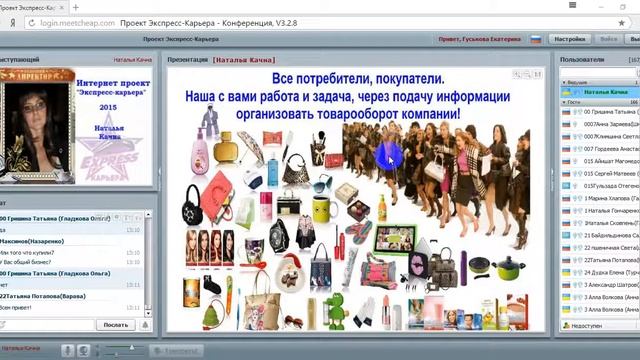Click the presentation slide image
Screen dimensions: 640x360
pyautogui.click(x=356, y=199)
